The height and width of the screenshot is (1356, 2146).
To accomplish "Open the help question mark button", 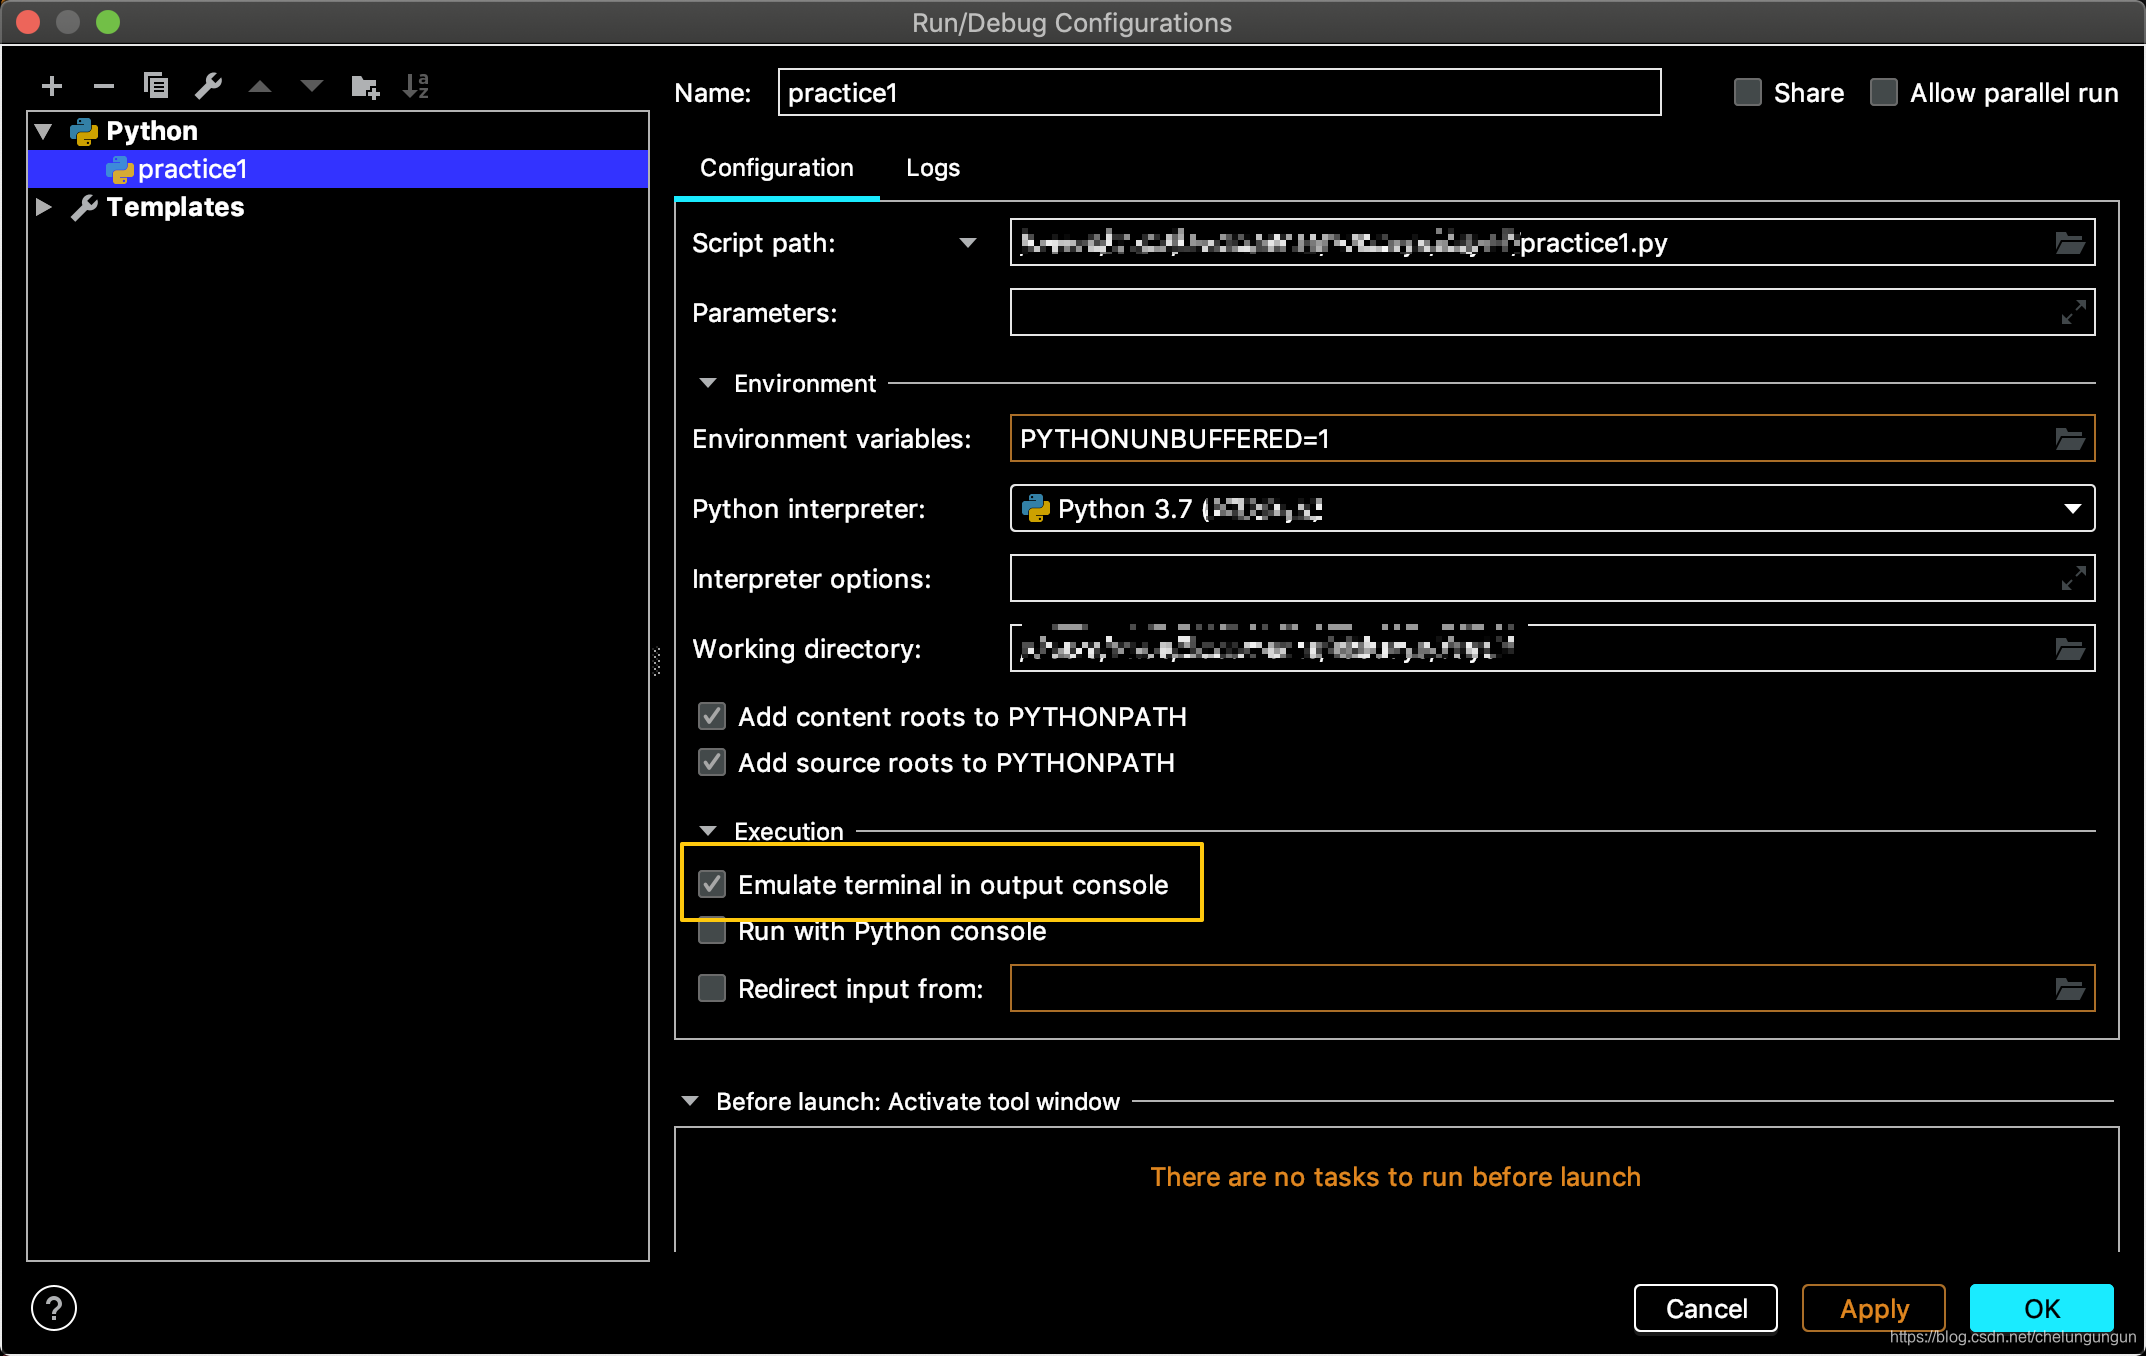I will point(54,1308).
